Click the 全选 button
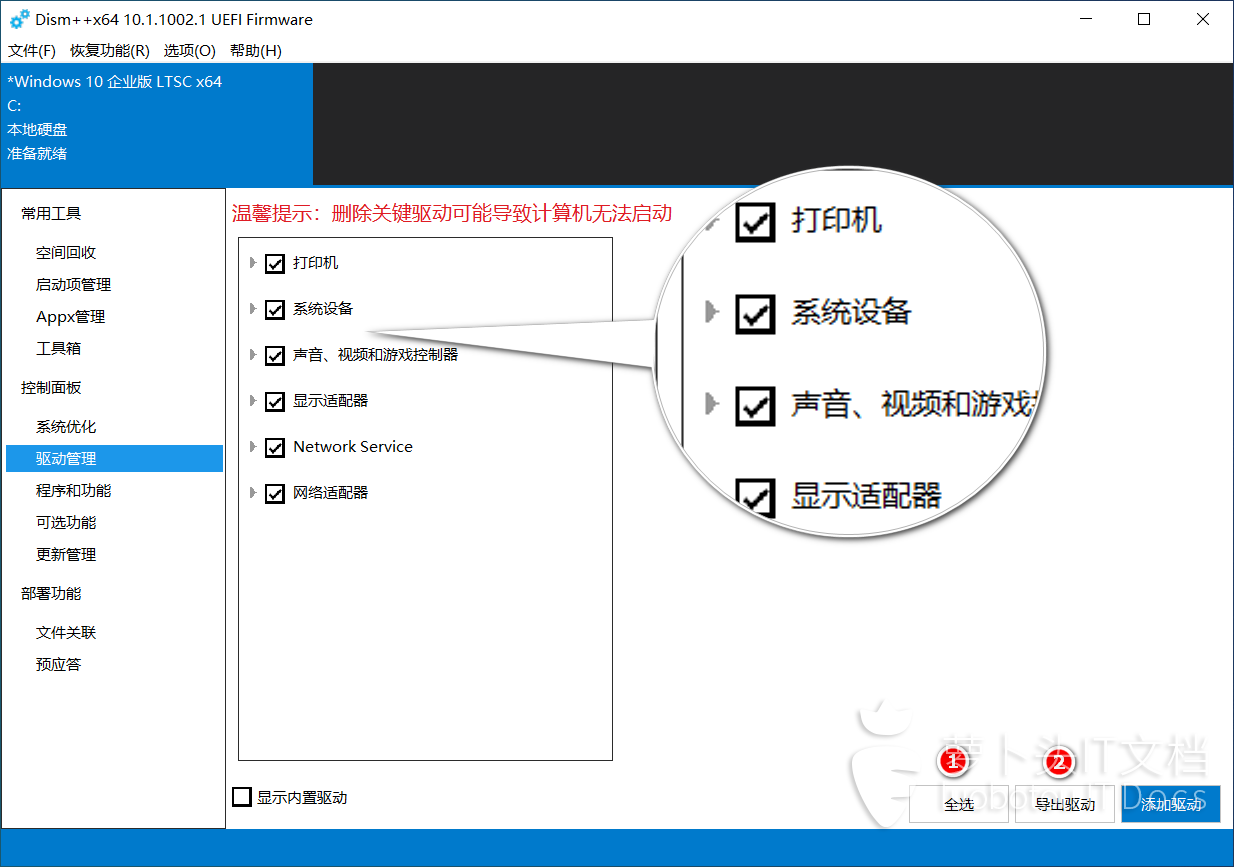This screenshot has width=1234, height=867. coord(959,804)
